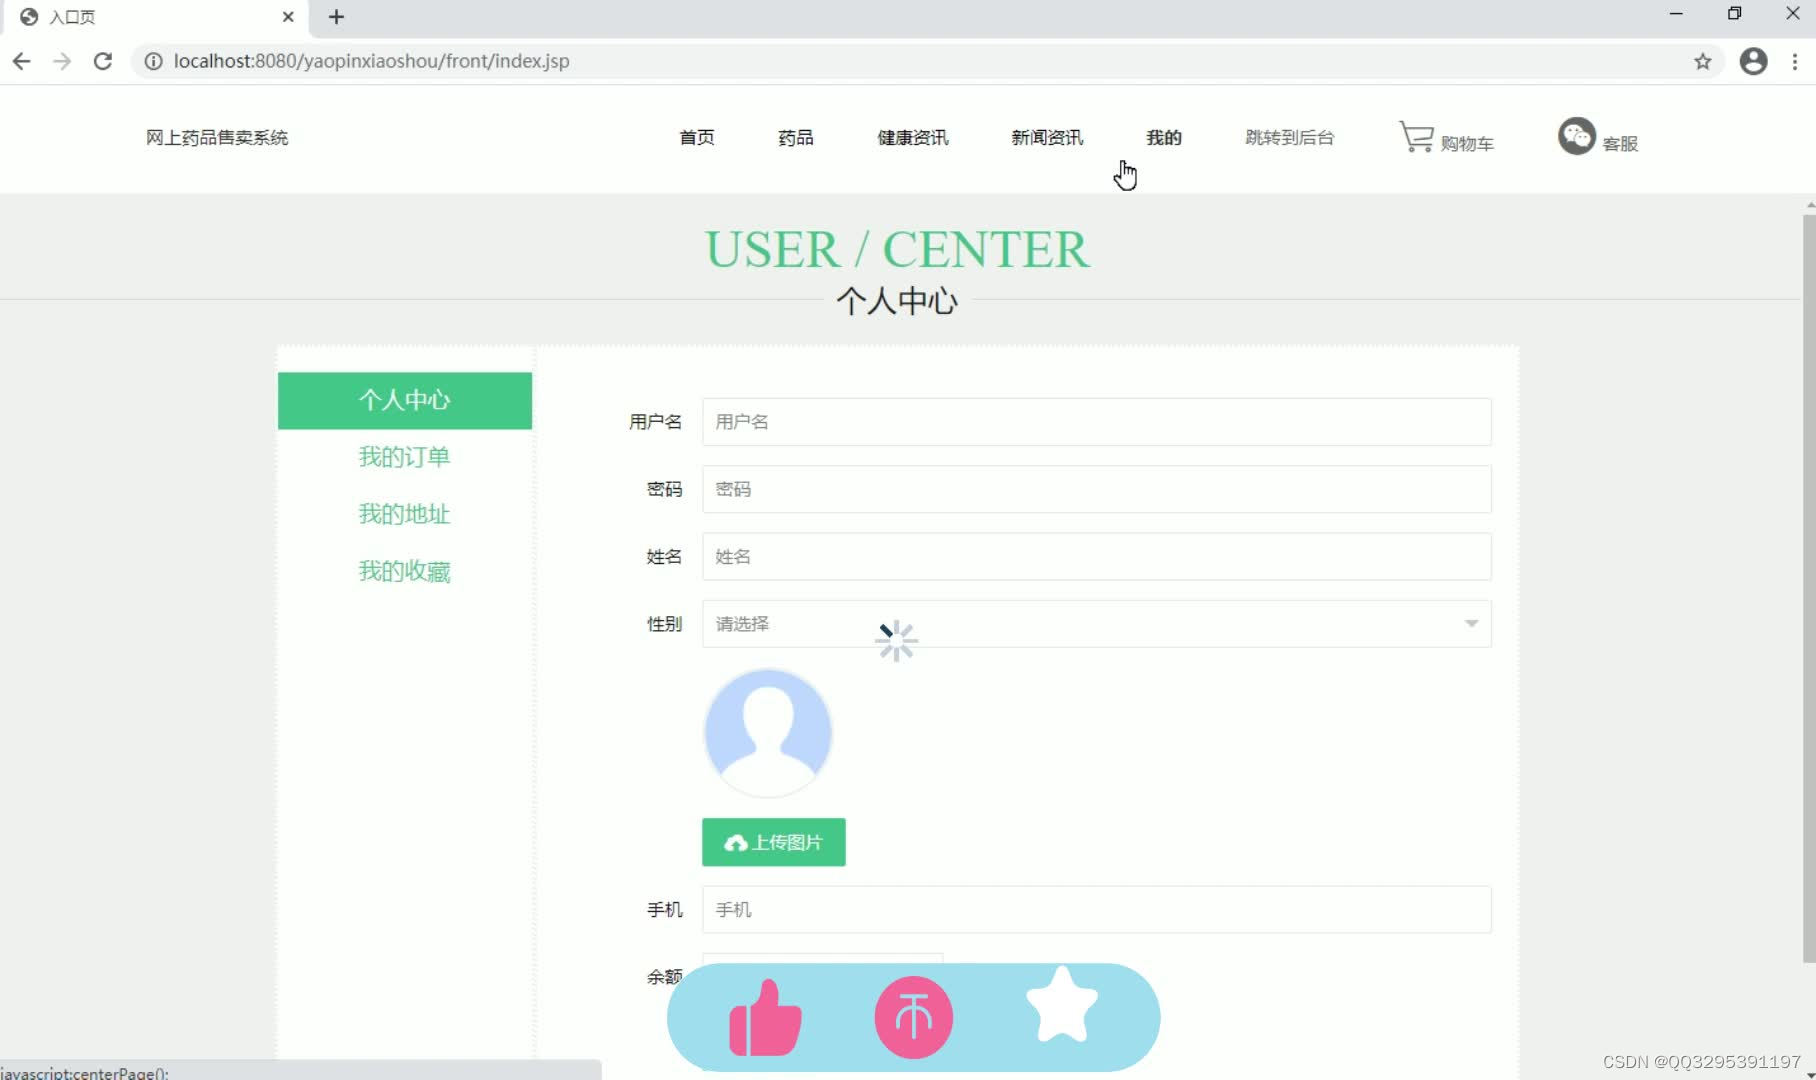Image resolution: width=1816 pixels, height=1080 pixels.
Task: Click the 购物车 text label
Action: point(1467,144)
